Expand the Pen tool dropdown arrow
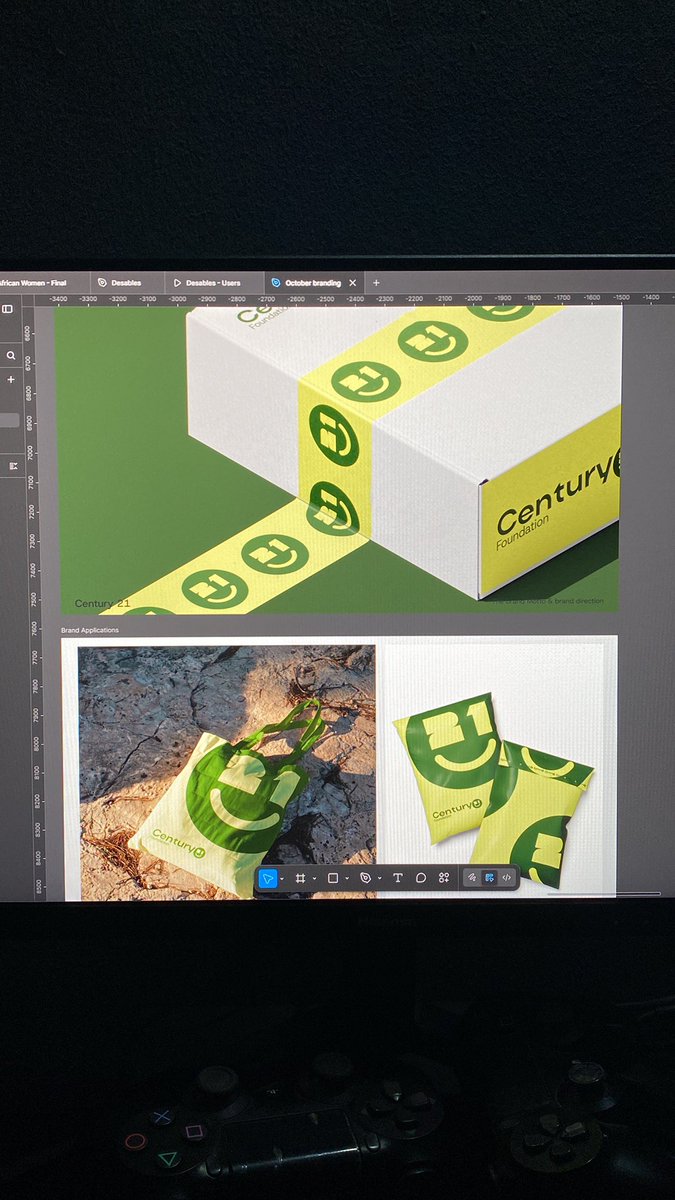Image resolution: width=675 pixels, height=1200 pixels. (380, 878)
